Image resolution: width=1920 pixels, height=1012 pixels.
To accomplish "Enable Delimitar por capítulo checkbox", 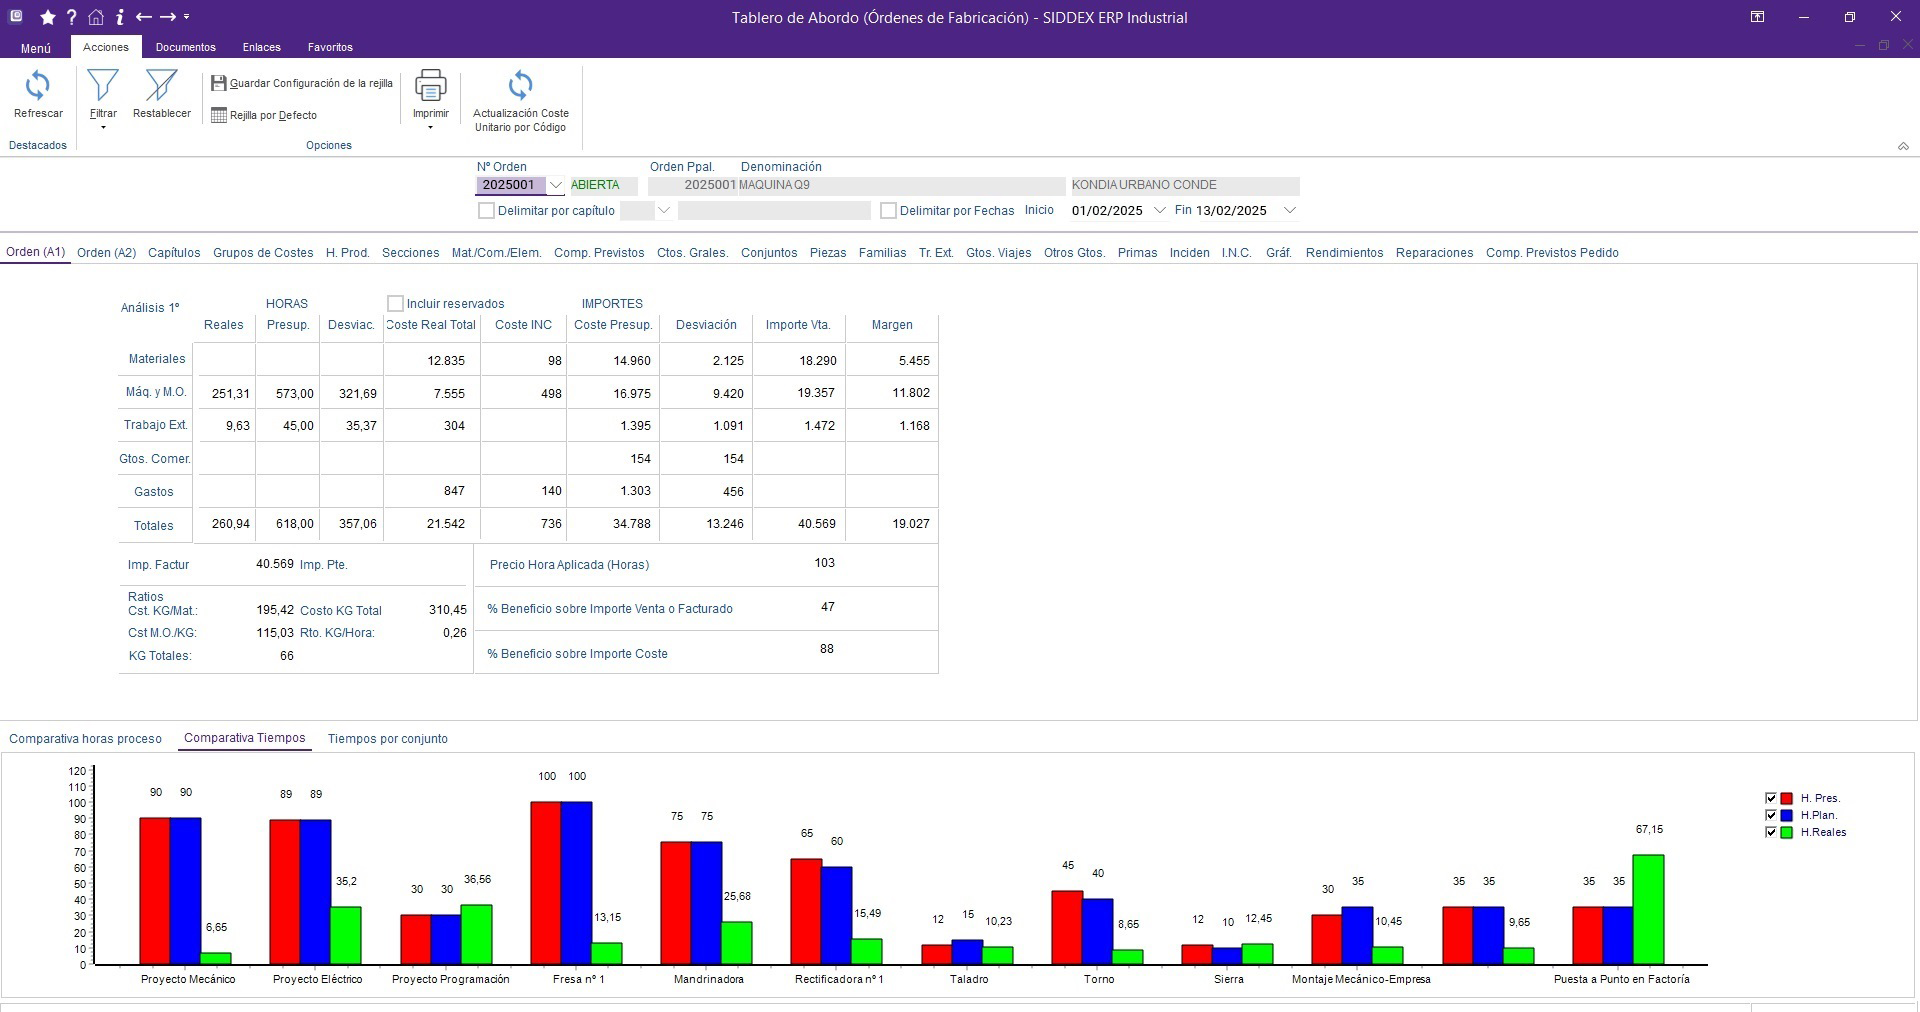I will [x=487, y=211].
